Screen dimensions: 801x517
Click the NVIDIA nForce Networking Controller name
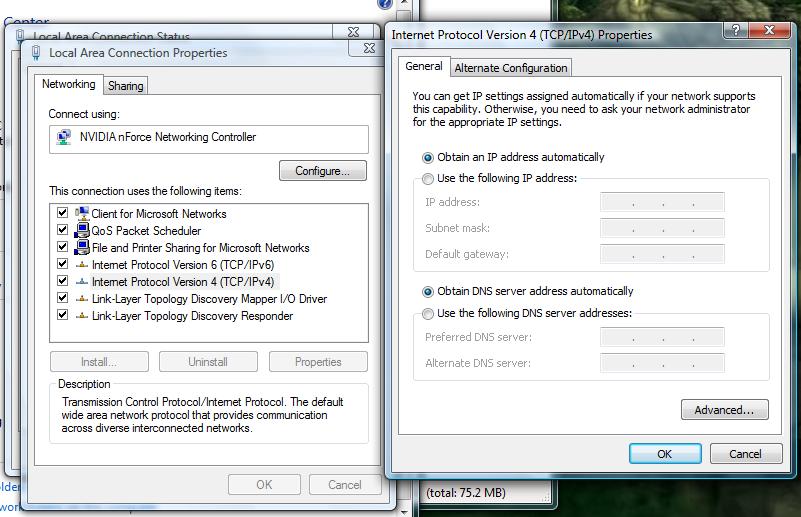pyautogui.click(x=168, y=137)
